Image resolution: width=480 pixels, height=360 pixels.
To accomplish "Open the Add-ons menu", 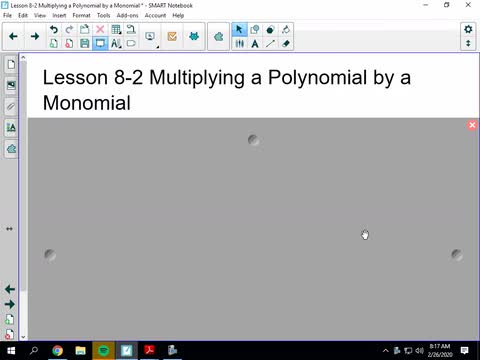I will [x=127, y=15].
